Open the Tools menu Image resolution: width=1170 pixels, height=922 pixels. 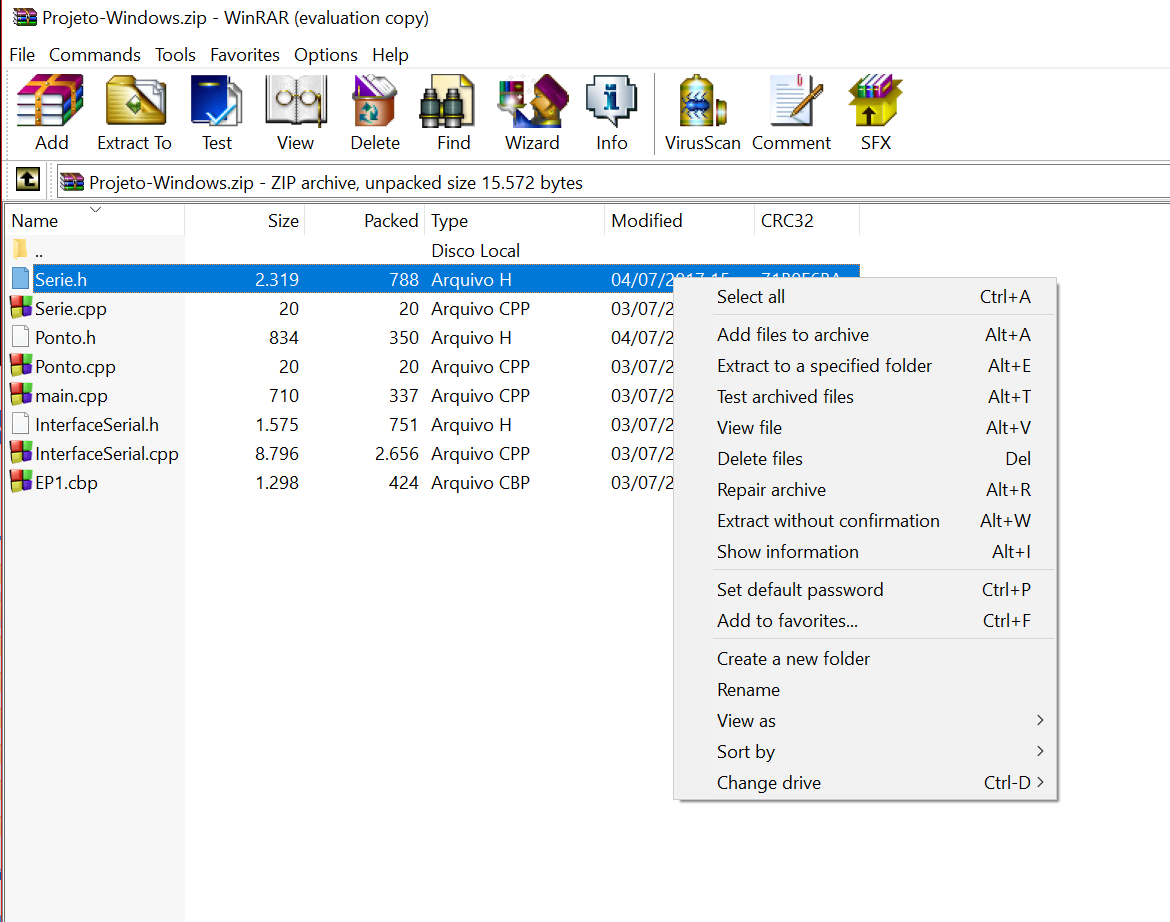coord(175,54)
